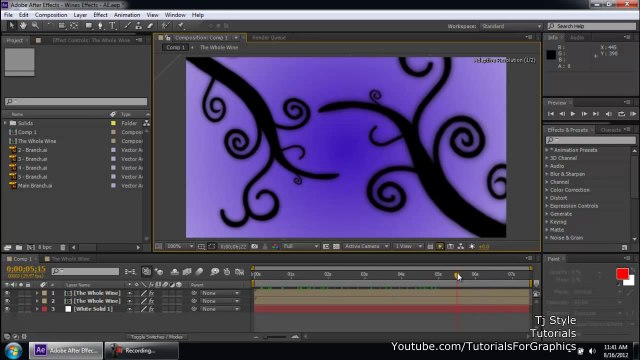Hide the White Solid 1 layer
This screenshot has width=640, height=360.
click(7, 309)
